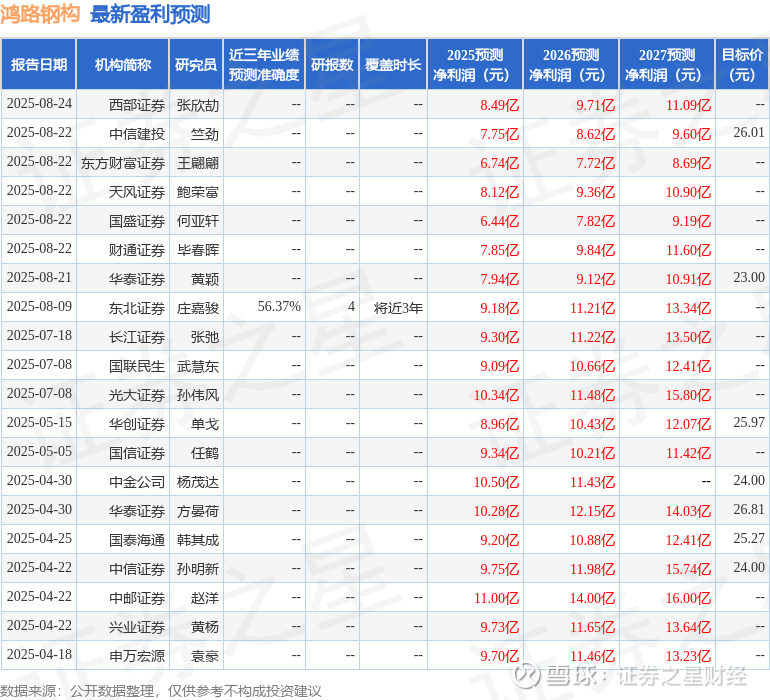The width and height of the screenshot is (770, 700).
Task: Click researcher name 方晏荷
Action: point(197,511)
